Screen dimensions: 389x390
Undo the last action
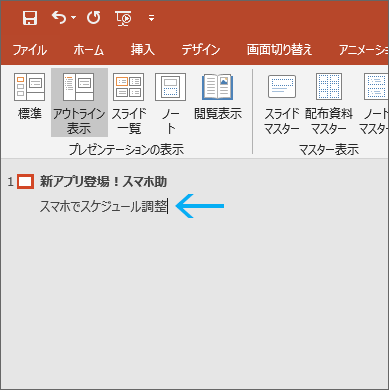tap(59, 17)
